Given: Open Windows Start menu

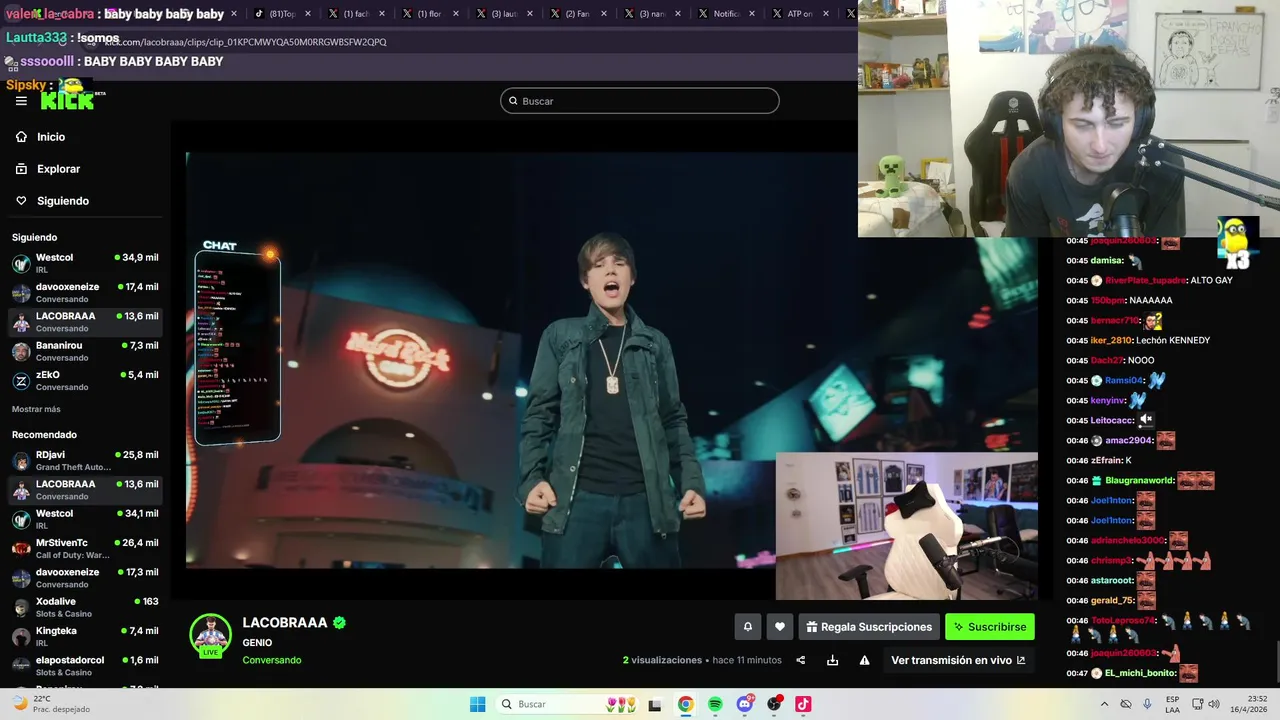Looking at the screenshot, I should tap(478, 704).
